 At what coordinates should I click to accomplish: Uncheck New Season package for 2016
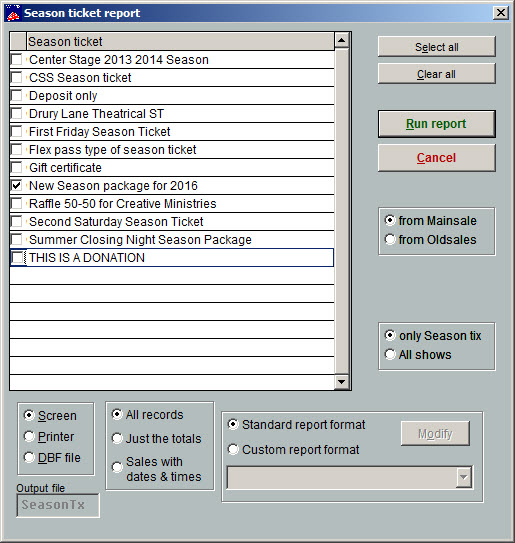[x=17, y=186]
